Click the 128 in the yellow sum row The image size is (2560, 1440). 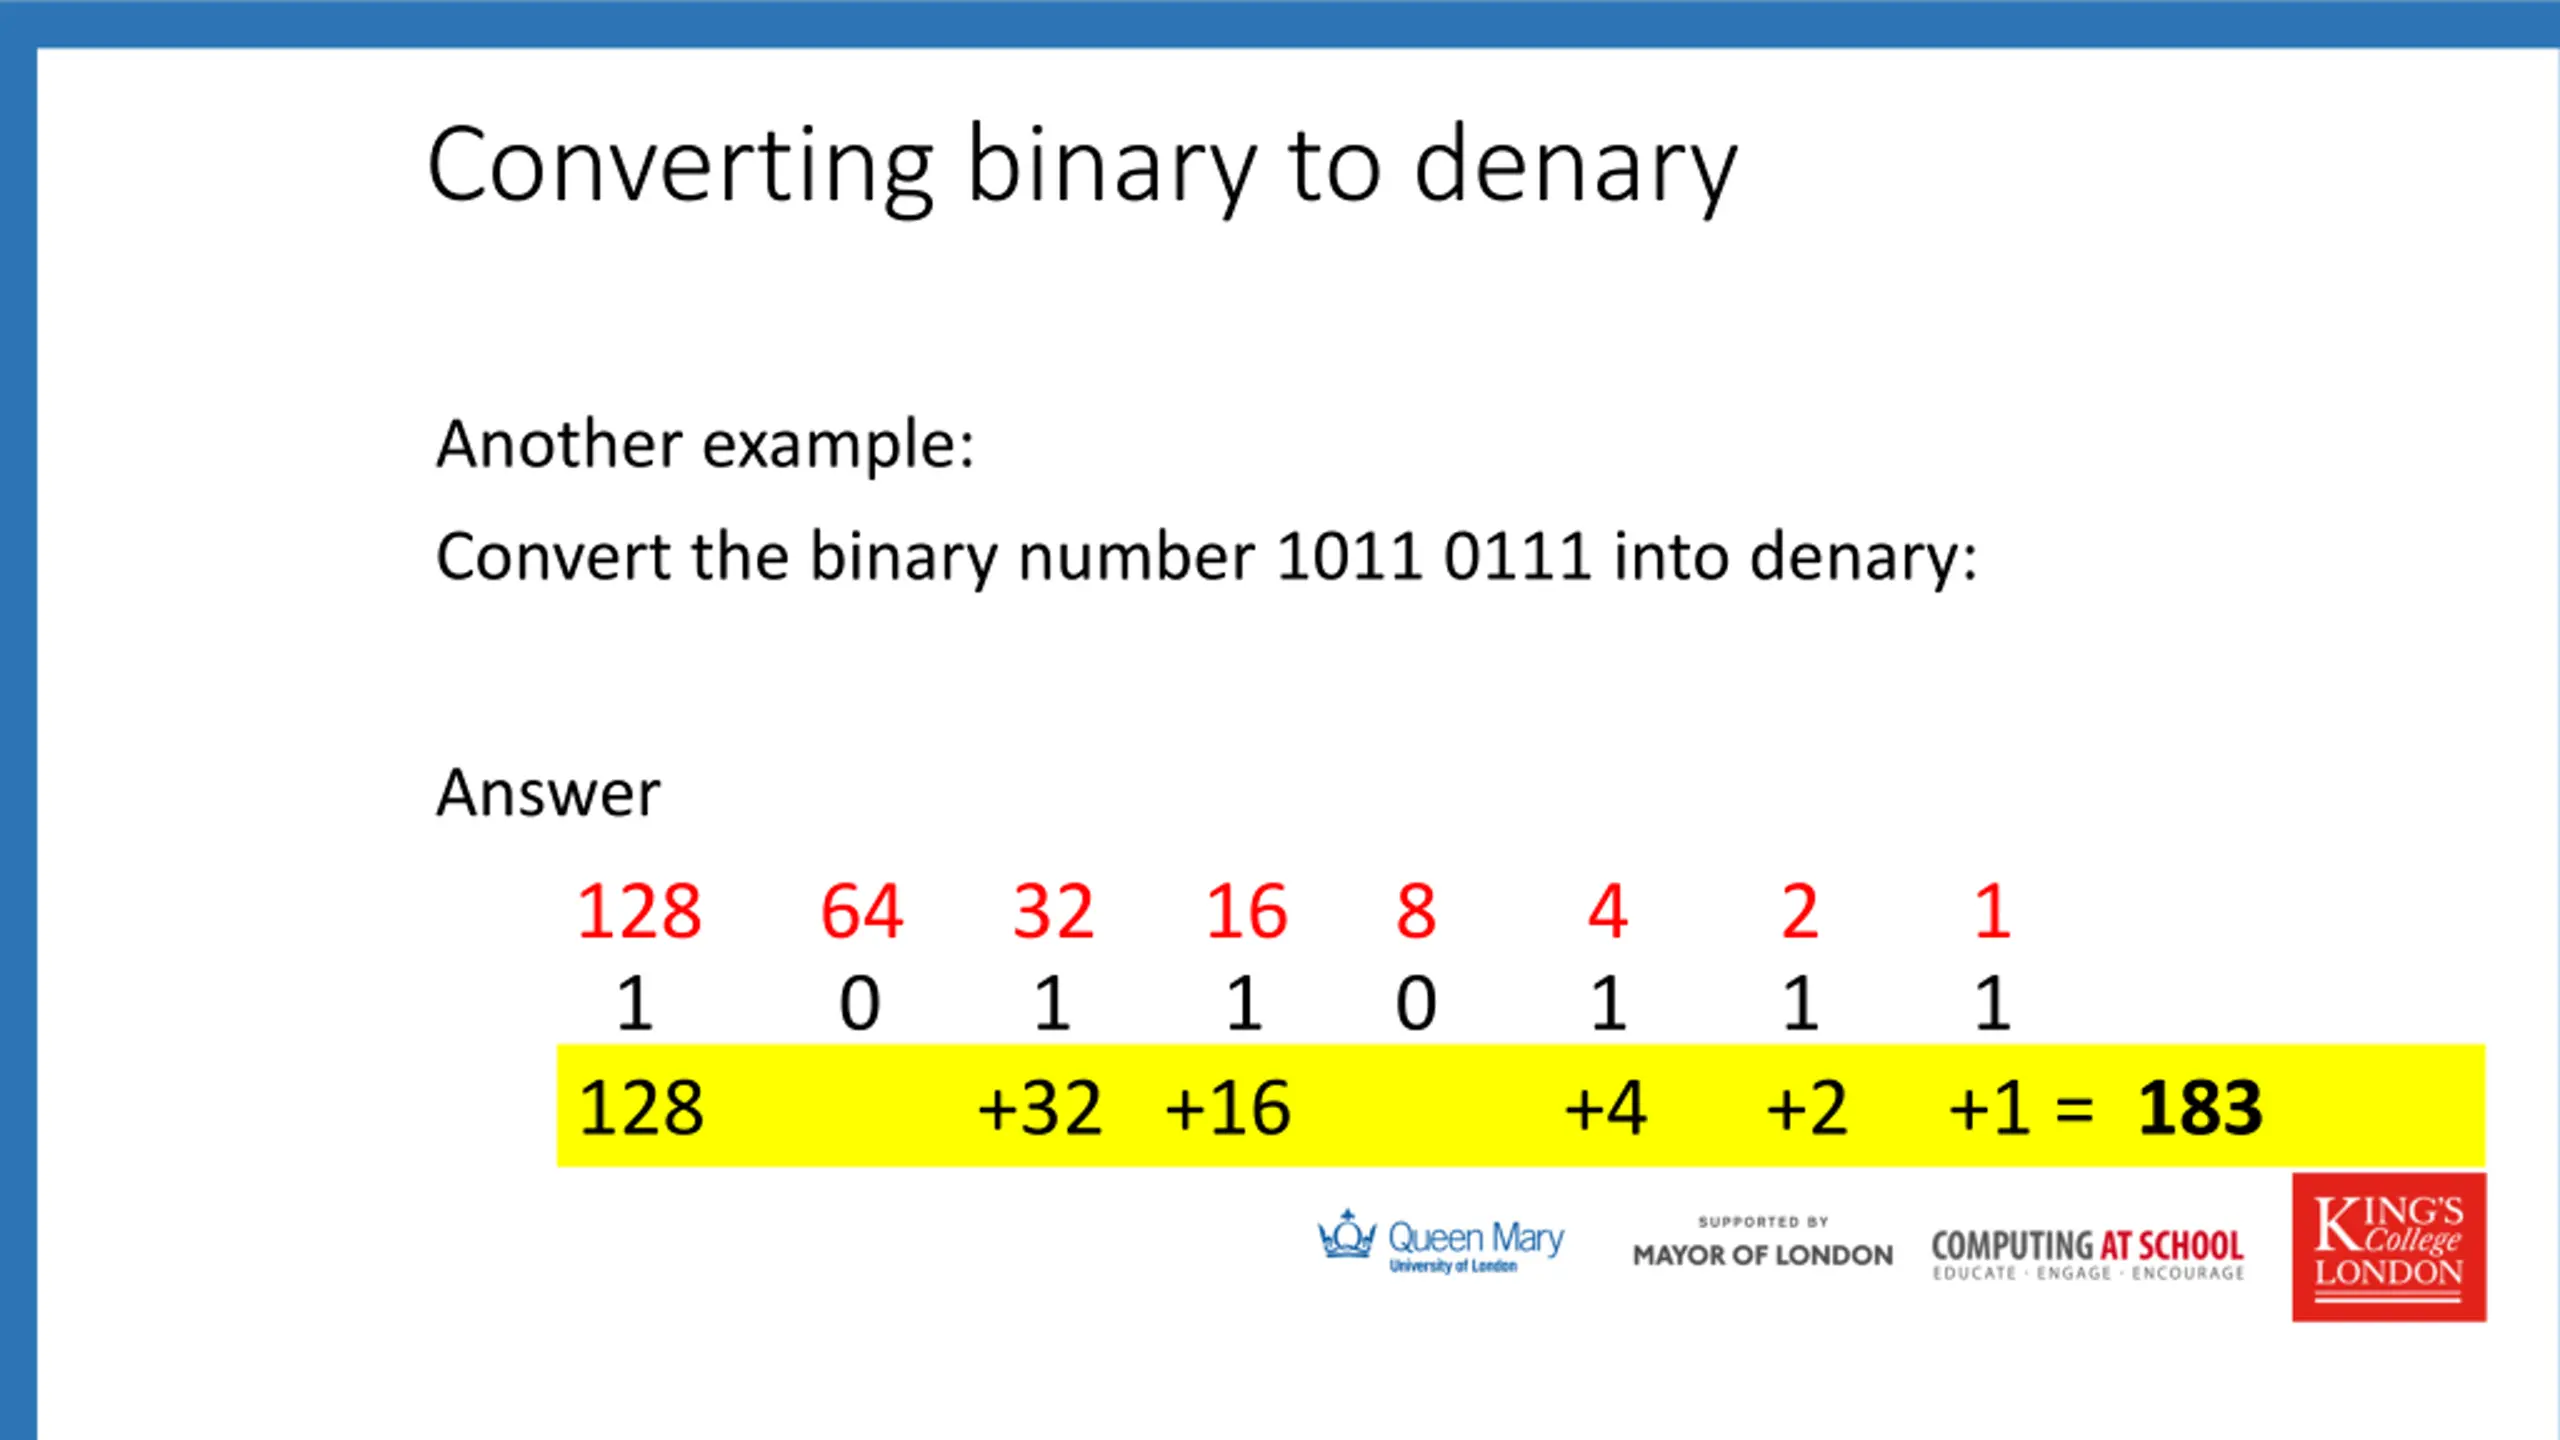pos(641,1108)
